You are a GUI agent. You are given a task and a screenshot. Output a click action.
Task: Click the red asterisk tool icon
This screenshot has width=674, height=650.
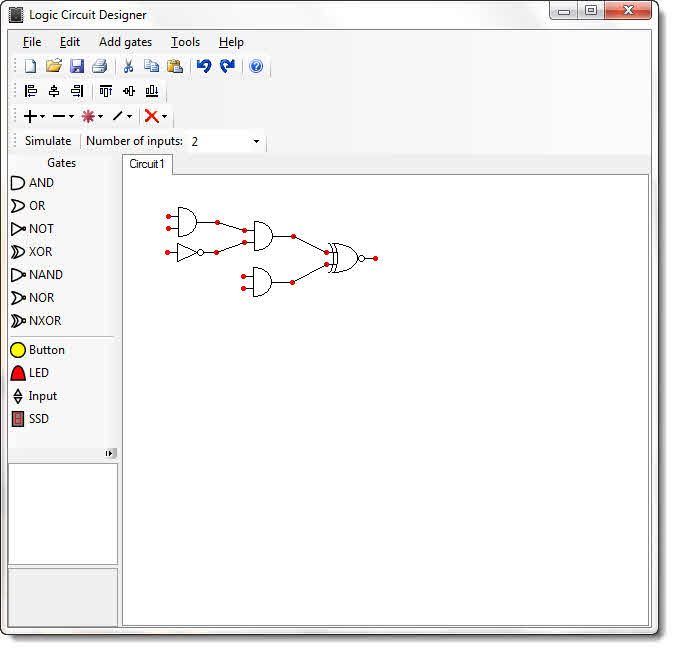click(88, 116)
